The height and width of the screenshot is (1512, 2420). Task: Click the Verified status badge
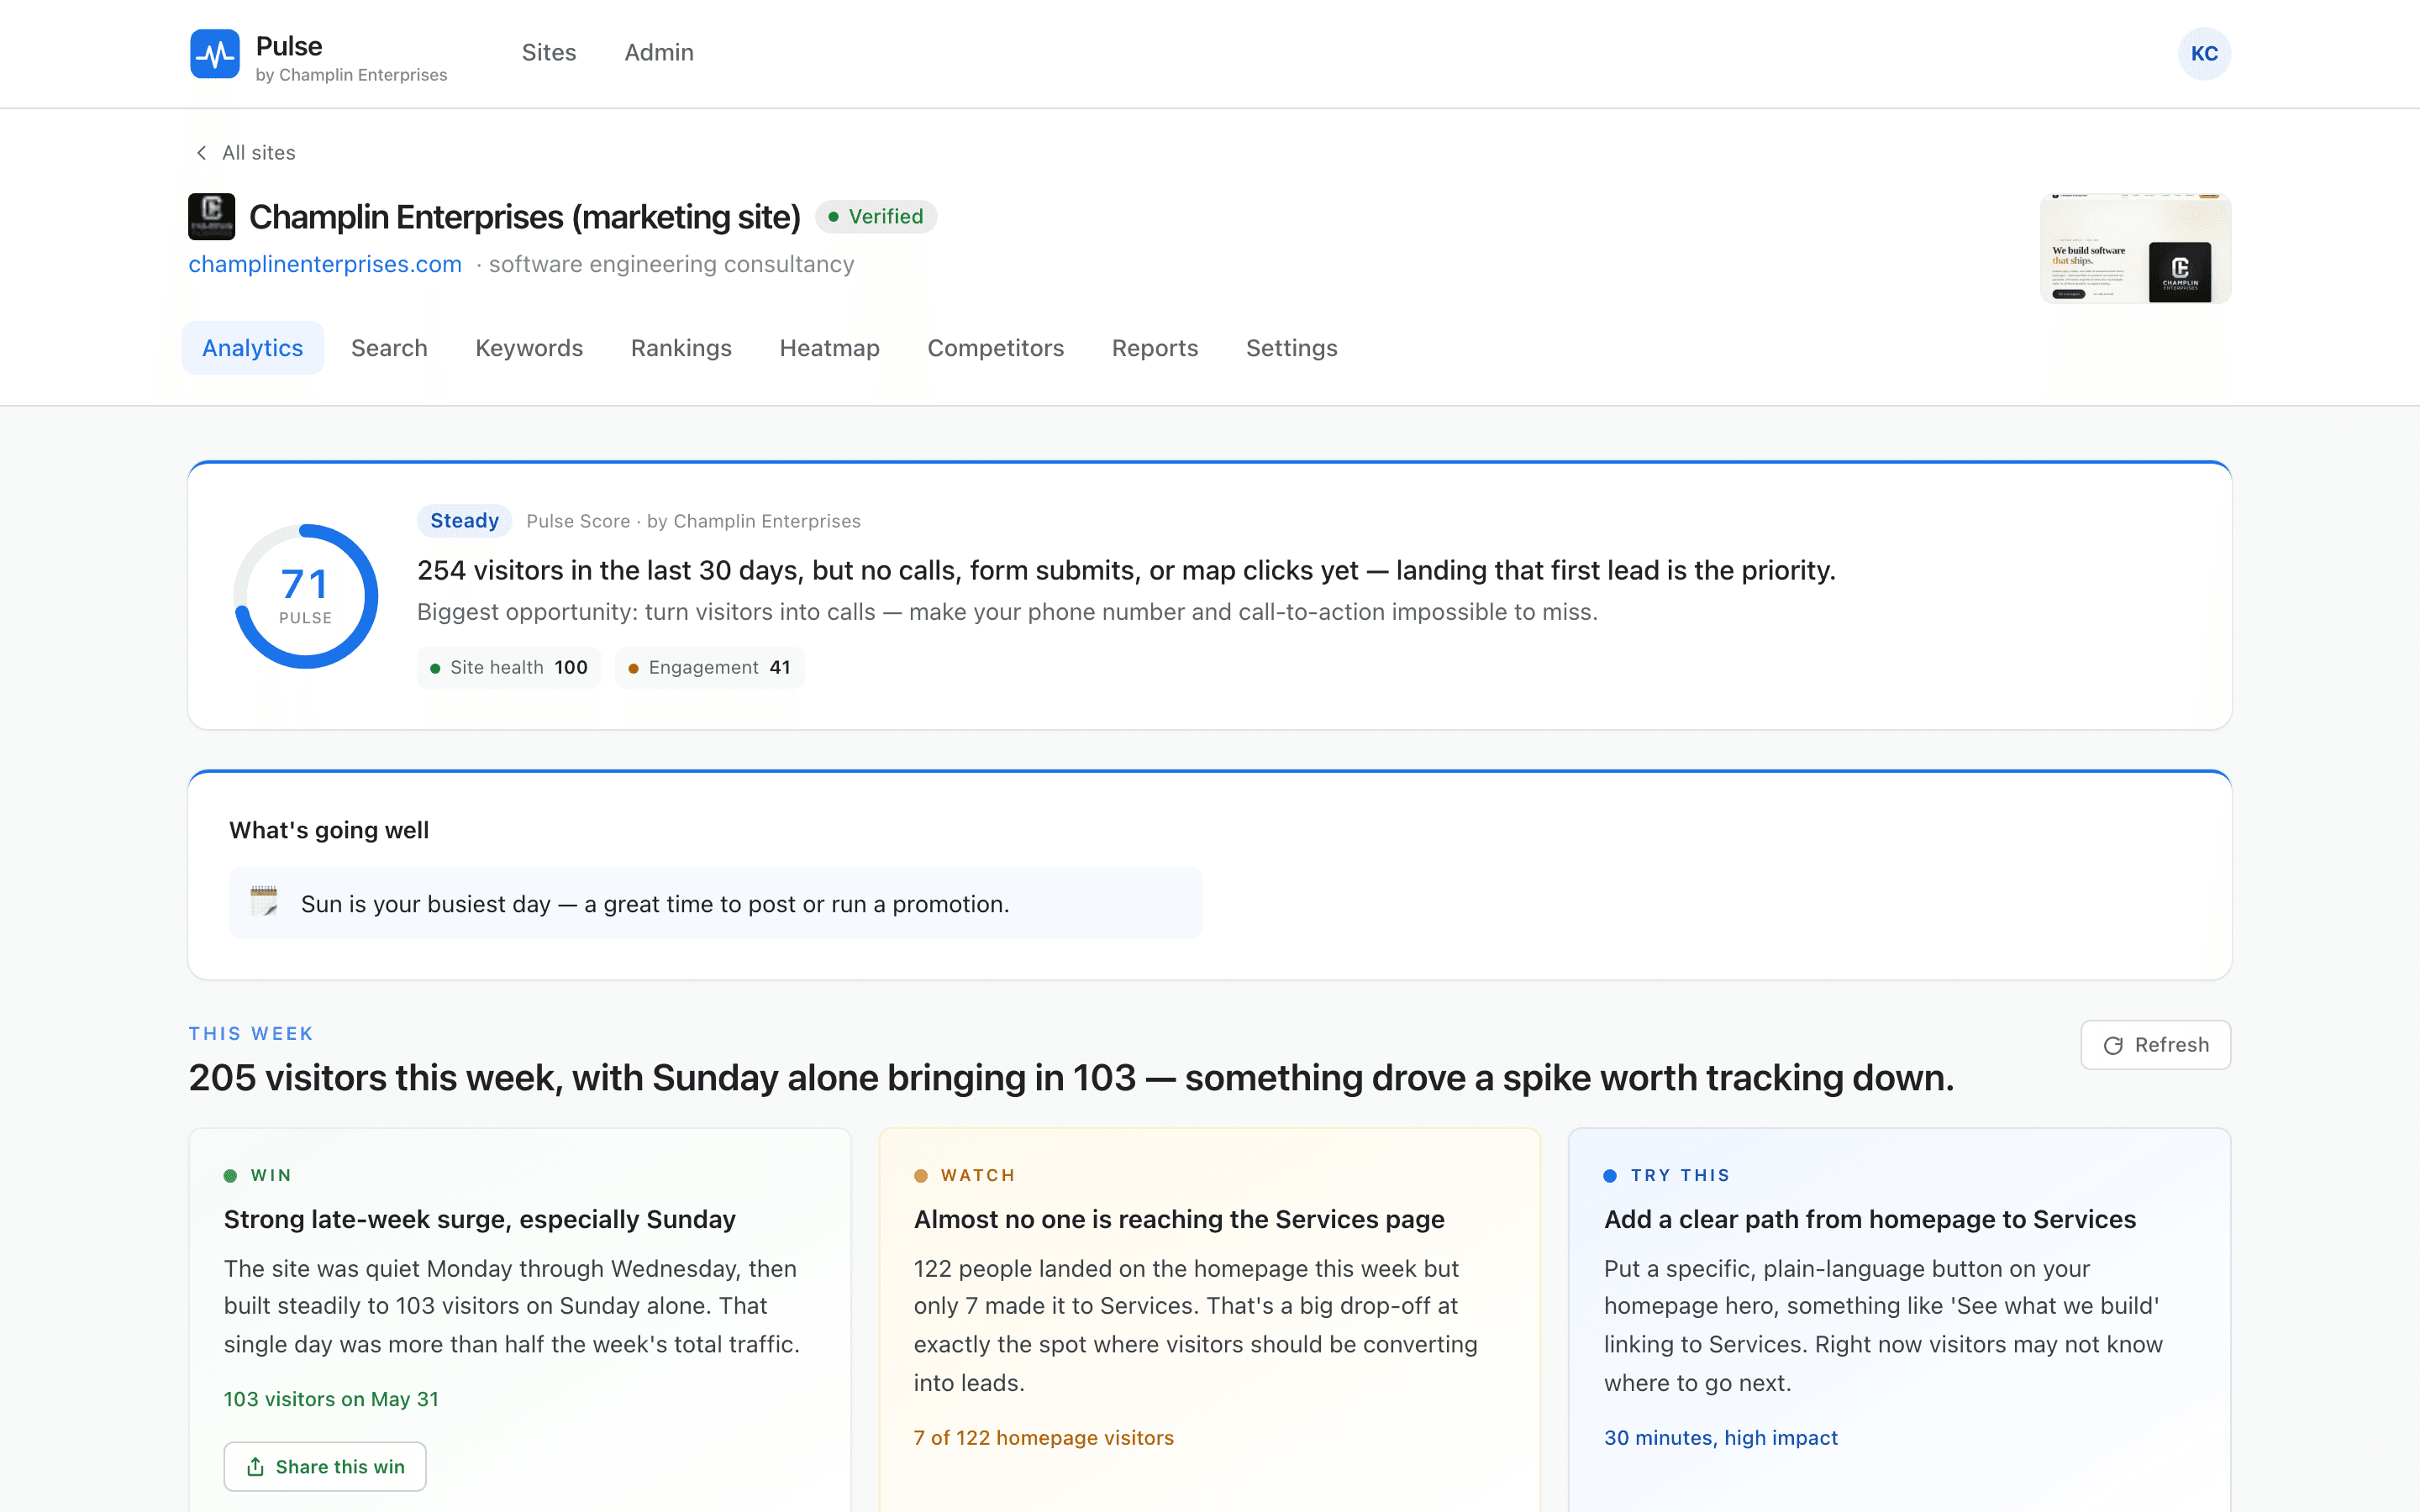(876, 217)
